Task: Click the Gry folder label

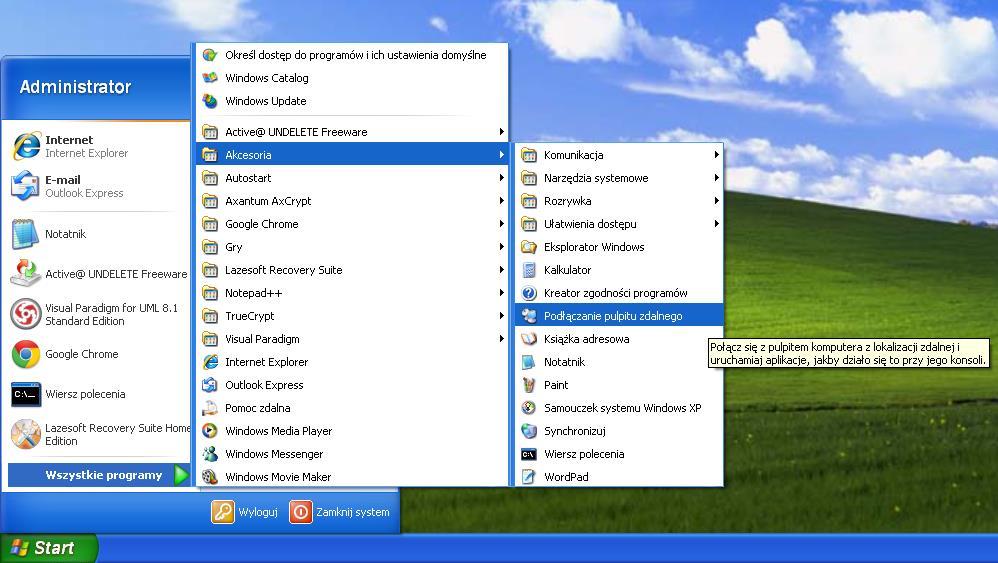Action: pyautogui.click(x=234, y=247)
